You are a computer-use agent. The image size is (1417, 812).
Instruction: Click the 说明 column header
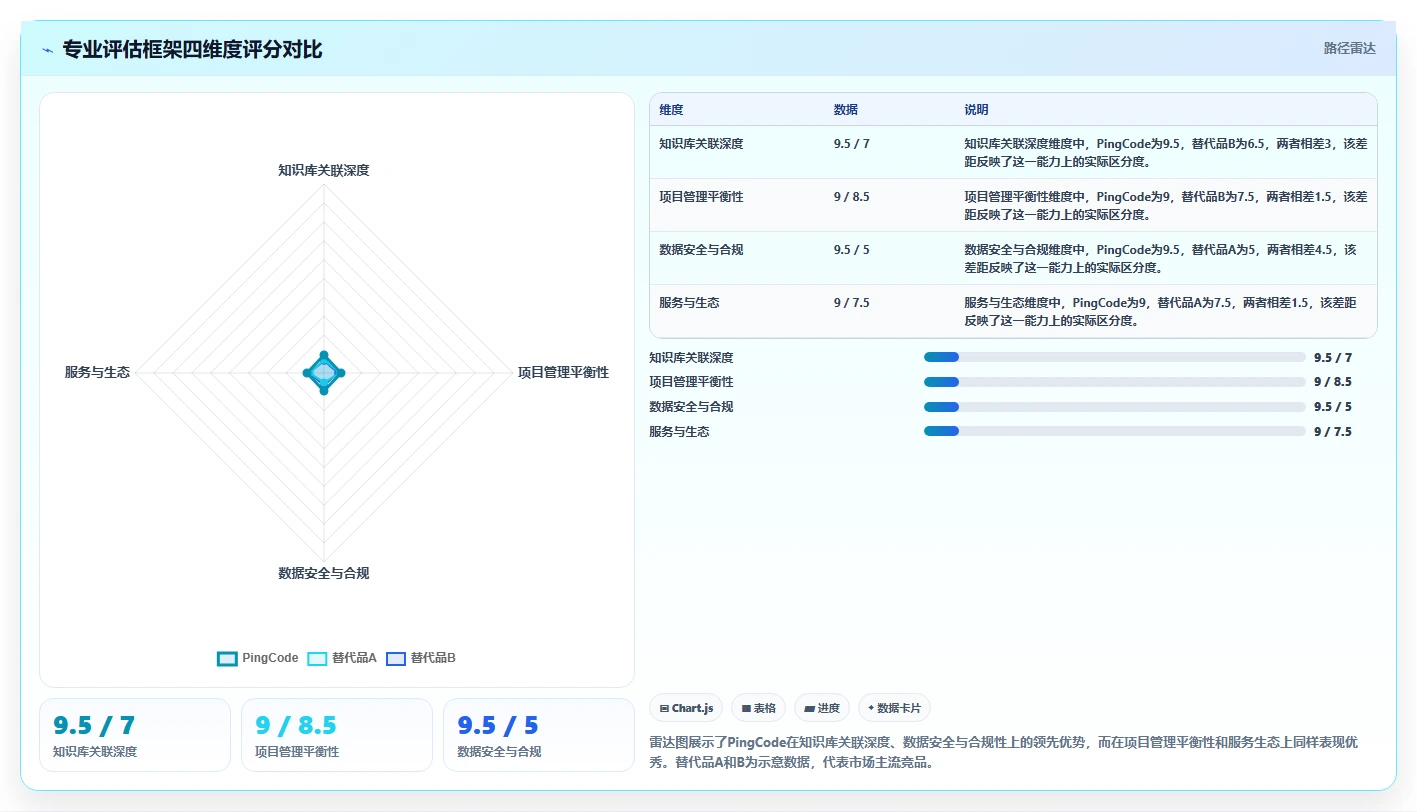(977, 110)
